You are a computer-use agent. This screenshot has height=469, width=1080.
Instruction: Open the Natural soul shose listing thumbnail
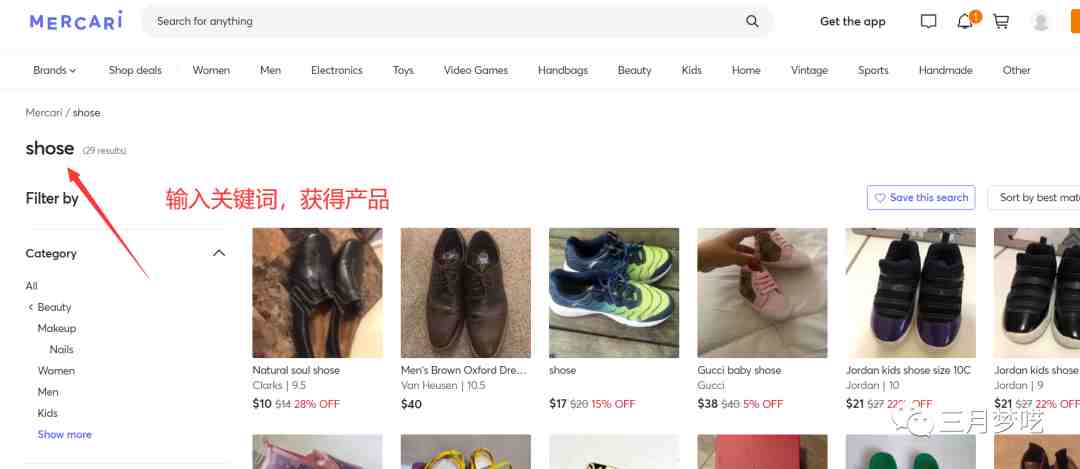318,293
